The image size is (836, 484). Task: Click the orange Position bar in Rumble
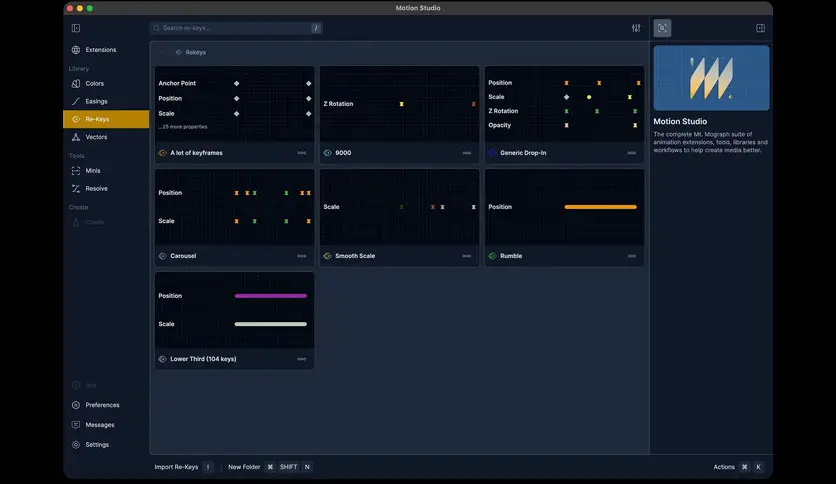tap(600, 207)
